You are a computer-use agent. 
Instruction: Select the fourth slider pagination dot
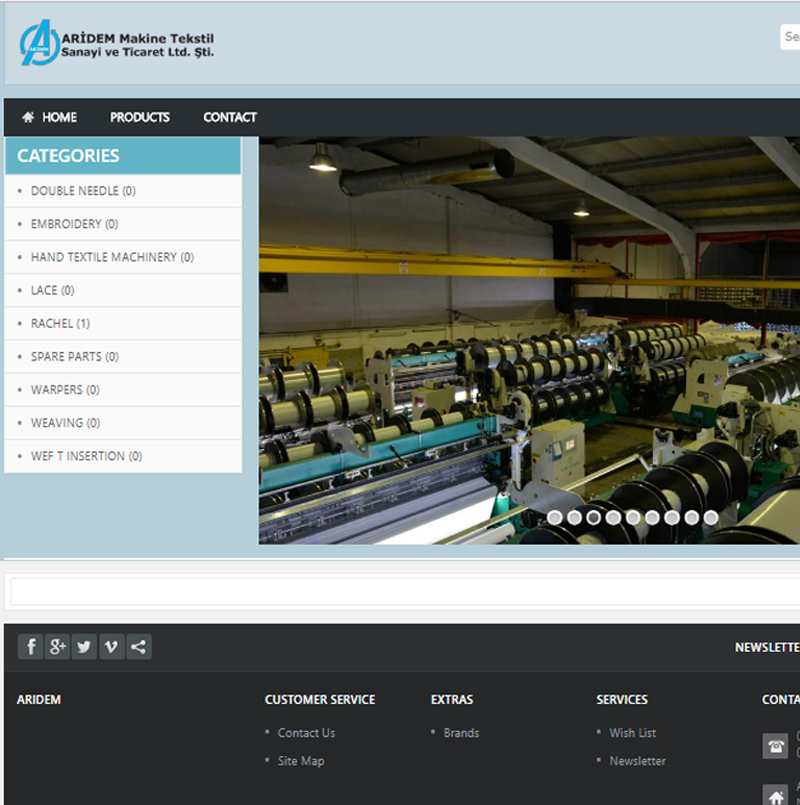tap(613, 517)
